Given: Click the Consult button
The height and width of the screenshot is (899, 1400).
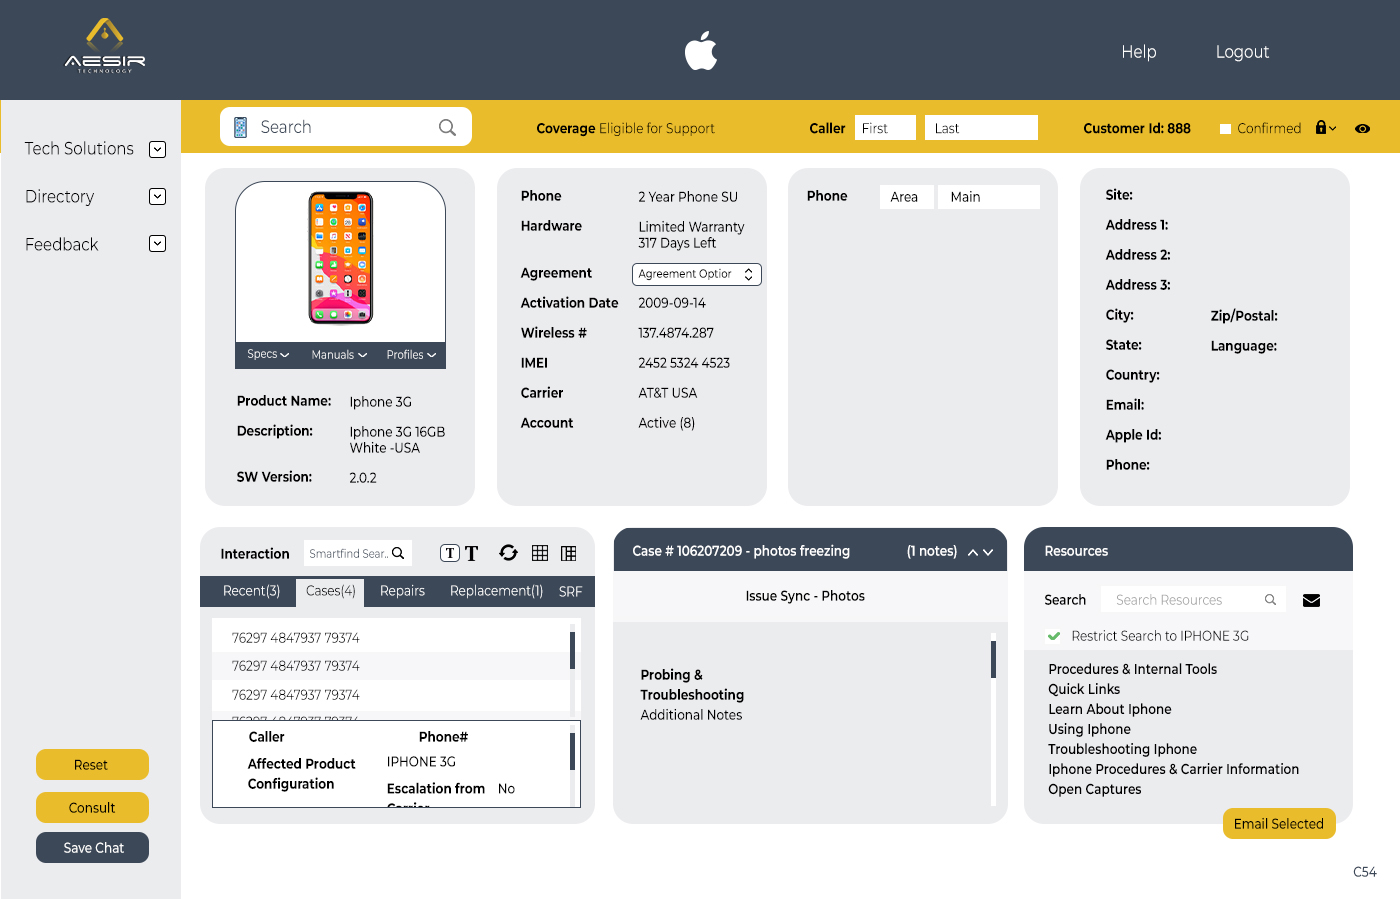Looking at the screenshot, I should click(92, 808).
